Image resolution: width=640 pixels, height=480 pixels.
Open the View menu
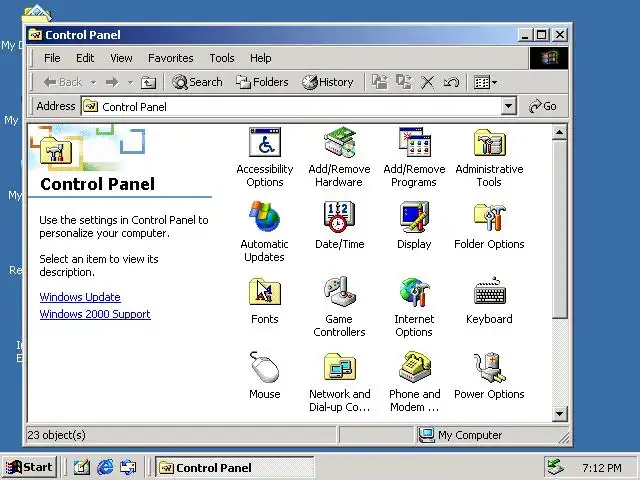click(x=121, y=58)
